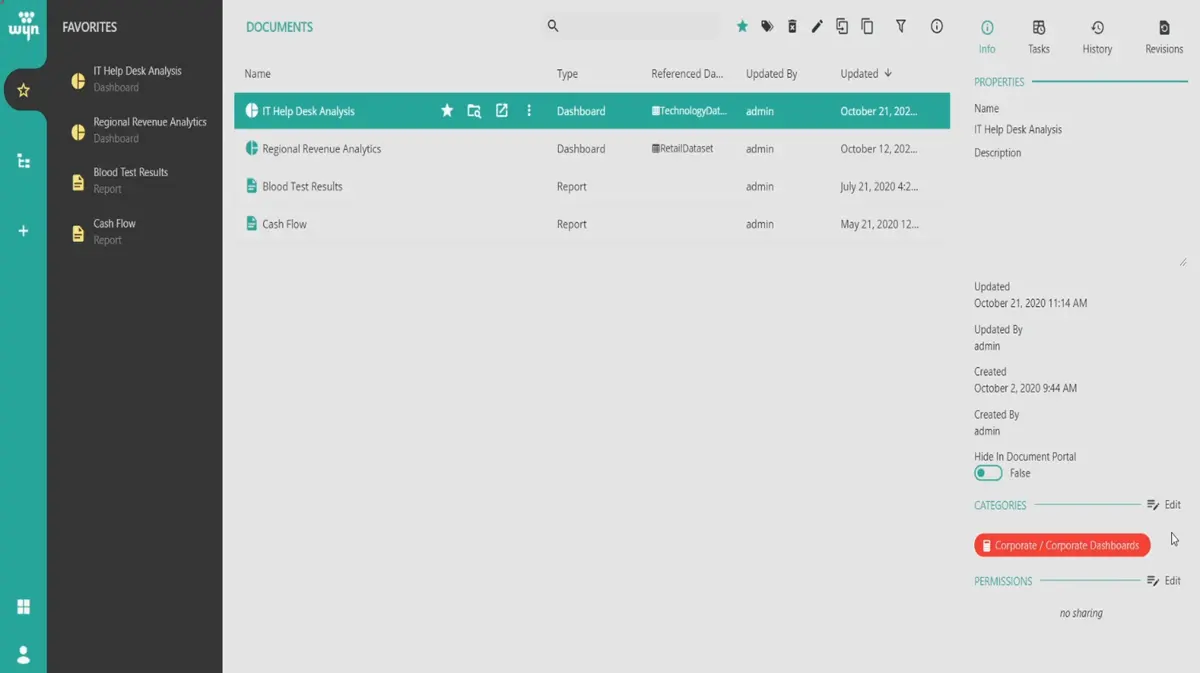Click Edit next to Permissions
The width and height of the screenshot is (1200, 673).
point(1164,581)
